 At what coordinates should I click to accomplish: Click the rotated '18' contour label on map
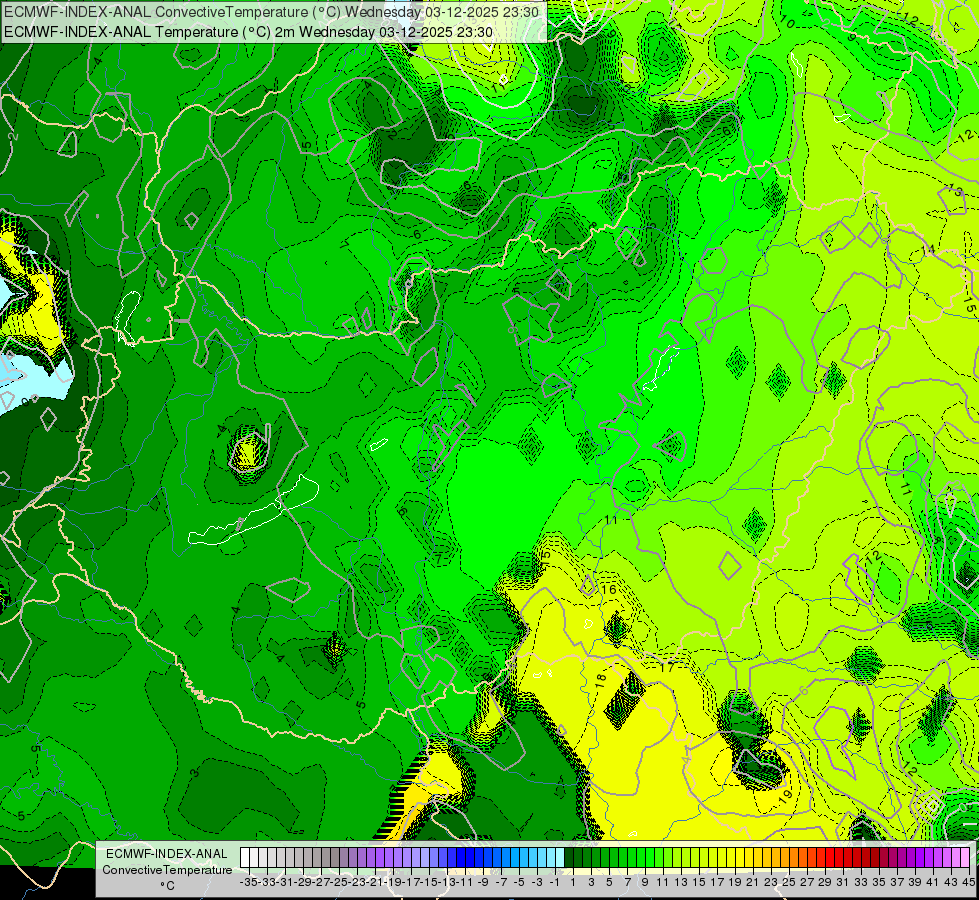(x=601, y=681)
